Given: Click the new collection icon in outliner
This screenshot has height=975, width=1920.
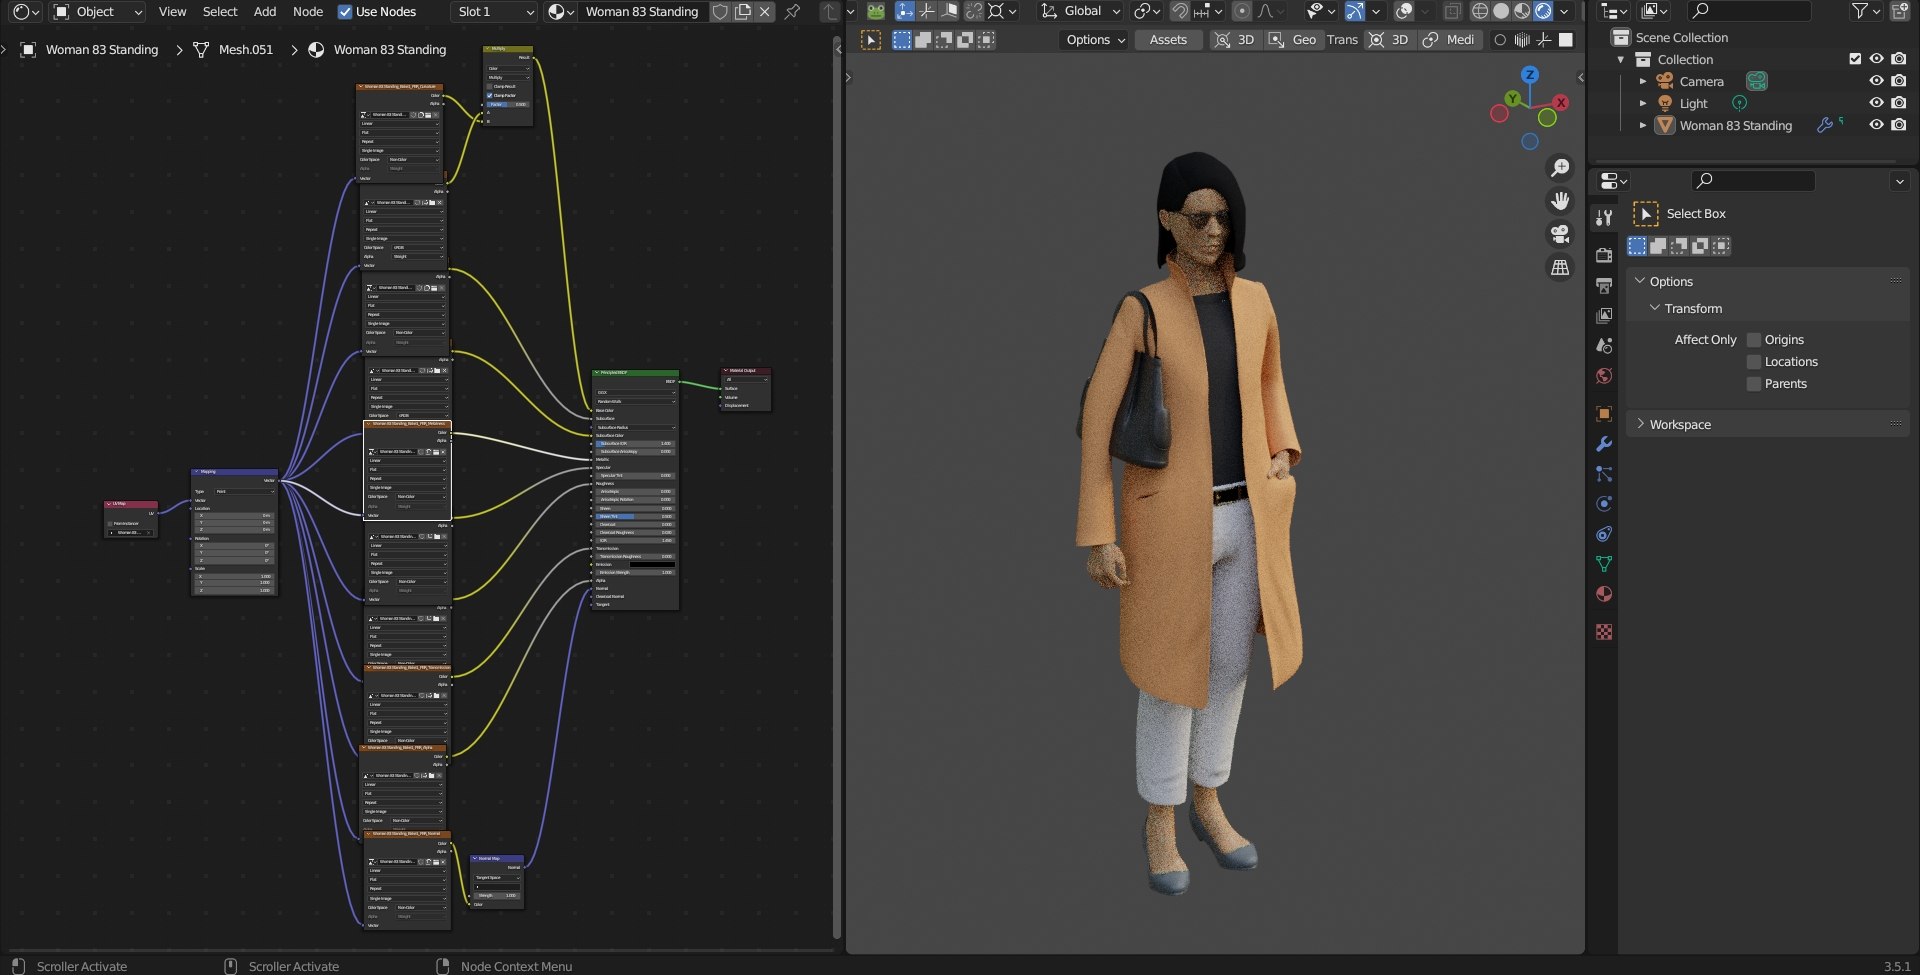Looking at the screenshot, I should (x=1899, y=11).
